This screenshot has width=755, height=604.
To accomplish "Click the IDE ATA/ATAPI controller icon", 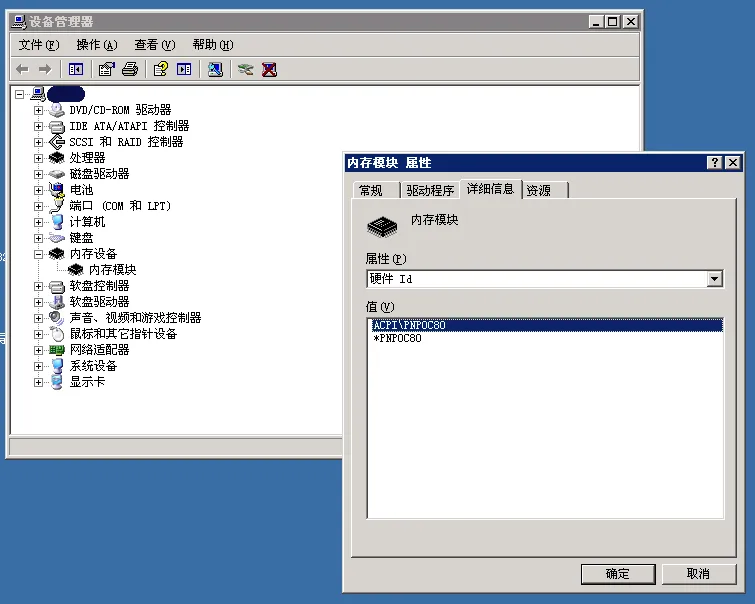I will click(57, 126).
